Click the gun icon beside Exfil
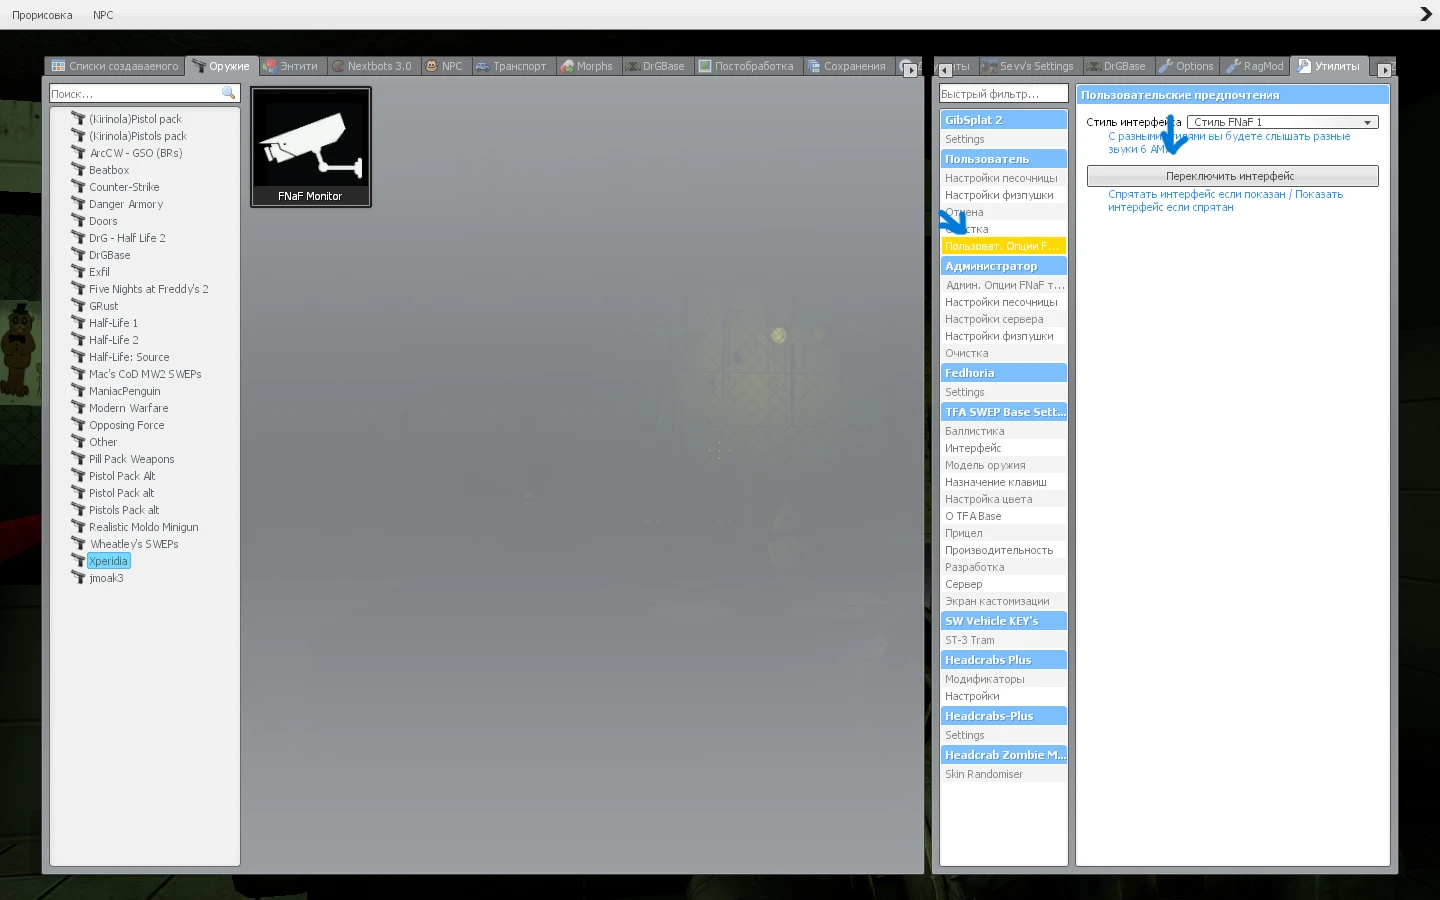 click(78, 272)
